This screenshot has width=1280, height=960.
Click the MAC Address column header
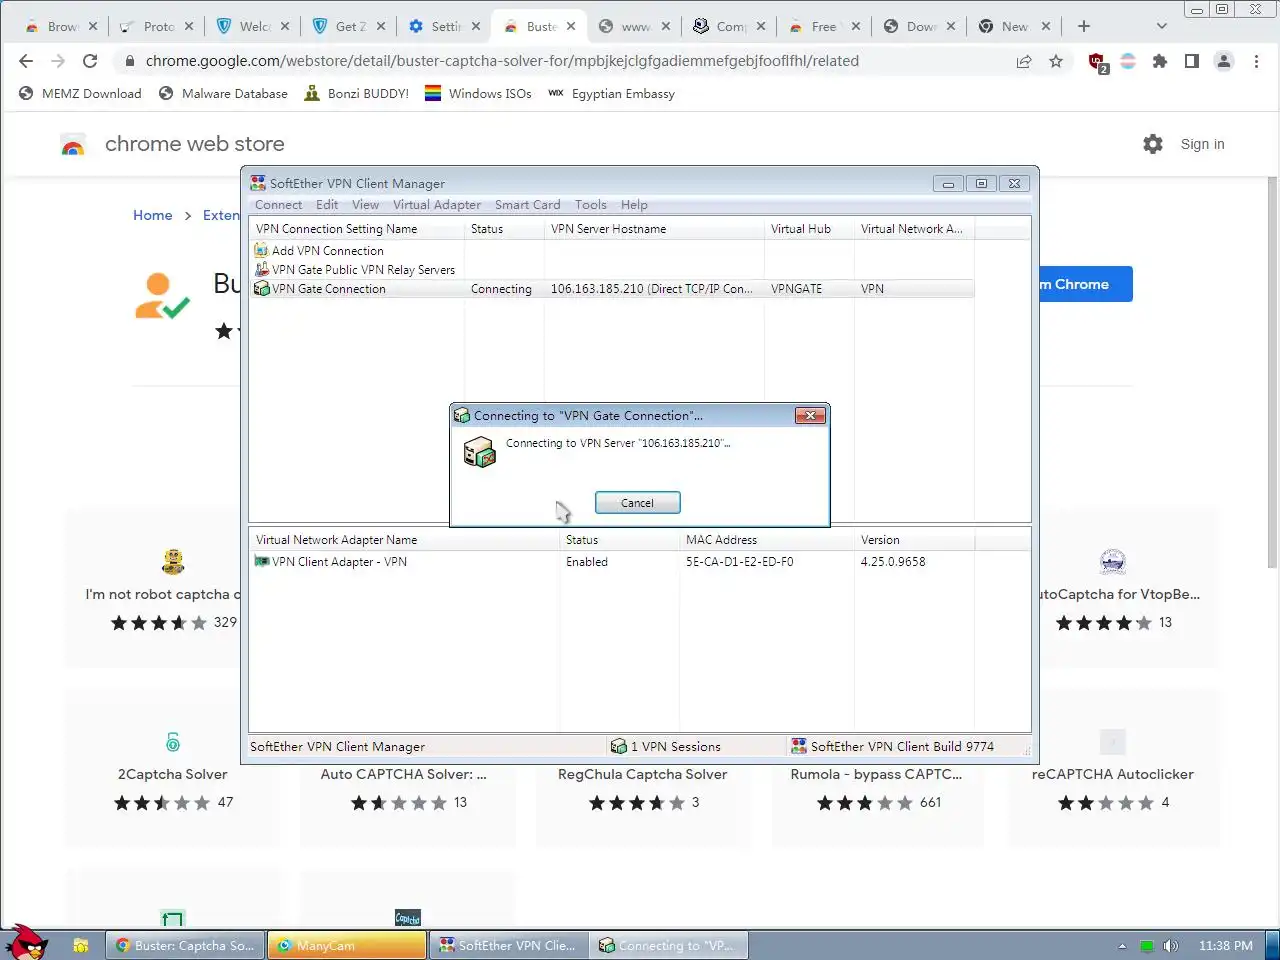click(766, 540)
